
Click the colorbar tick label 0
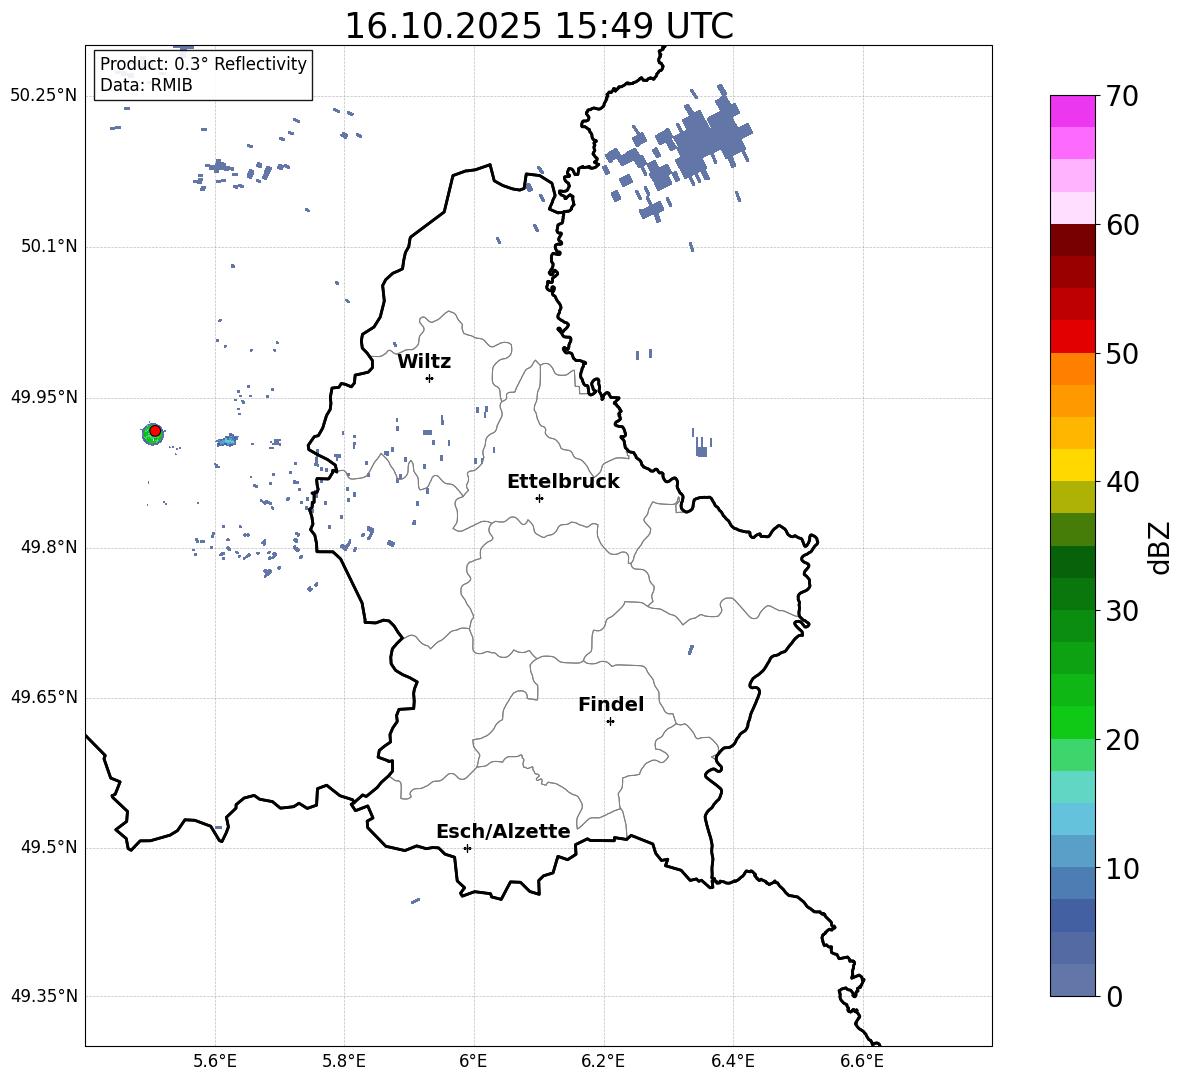[1115, 996]
